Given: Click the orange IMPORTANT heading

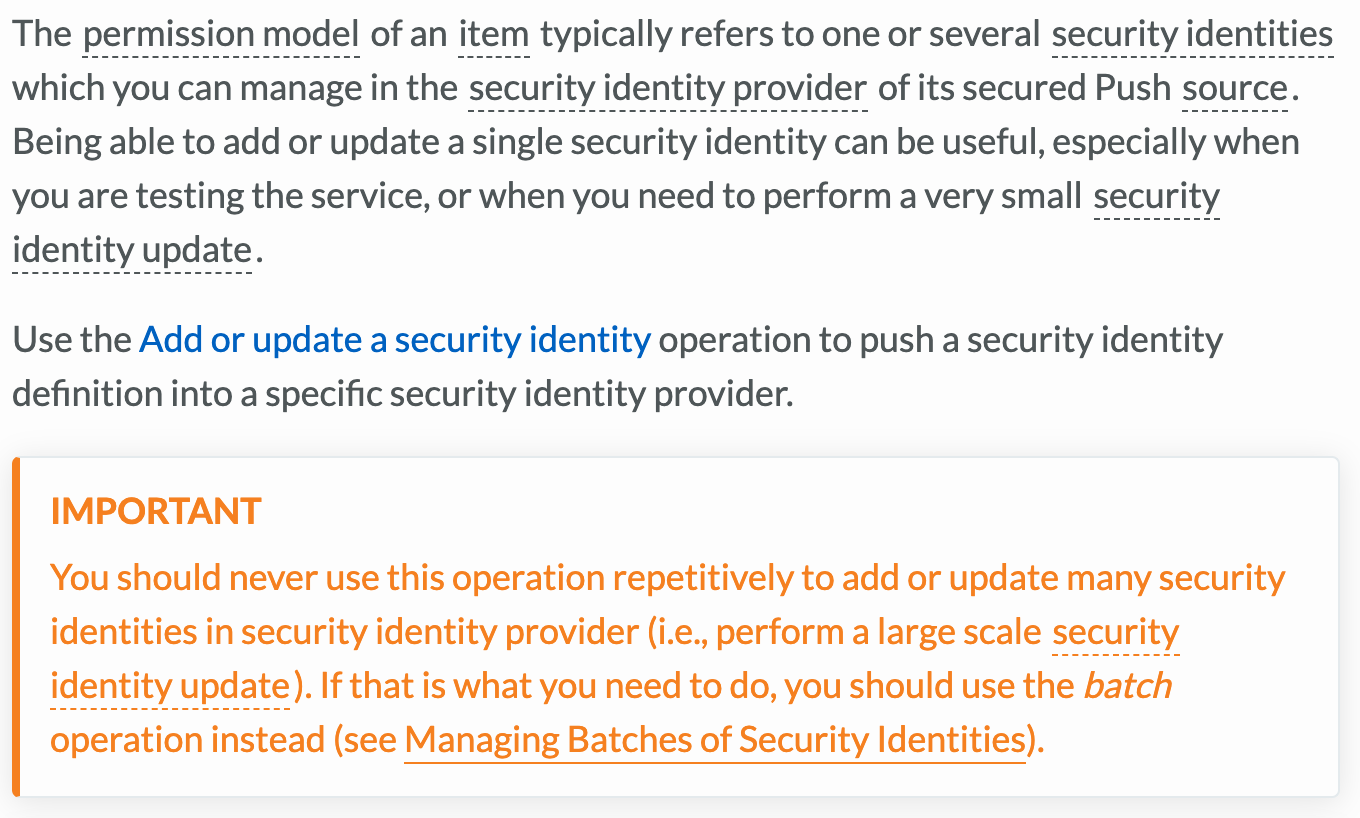Looking at the screenshot, I should [156, 511].
